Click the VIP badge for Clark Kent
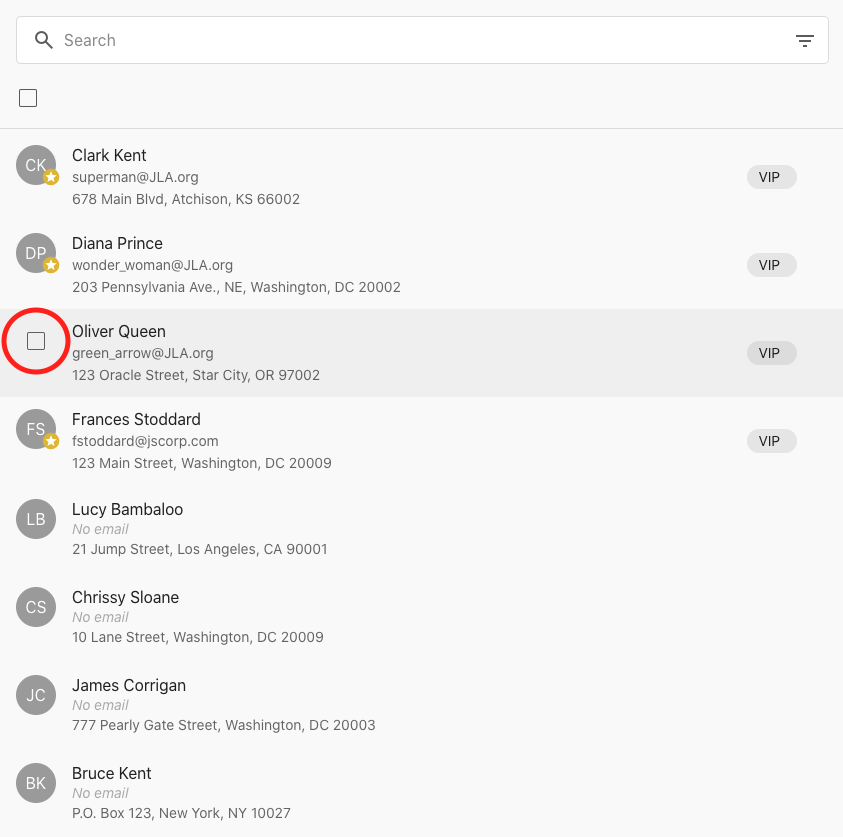 770,177
